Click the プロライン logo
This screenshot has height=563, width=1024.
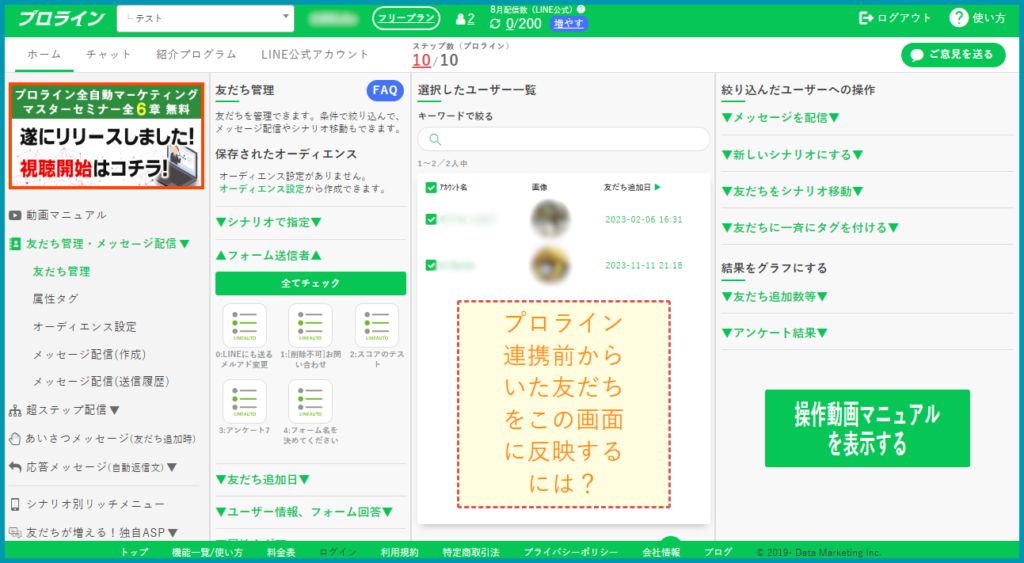pyautogui.click(x=61, y=18)
